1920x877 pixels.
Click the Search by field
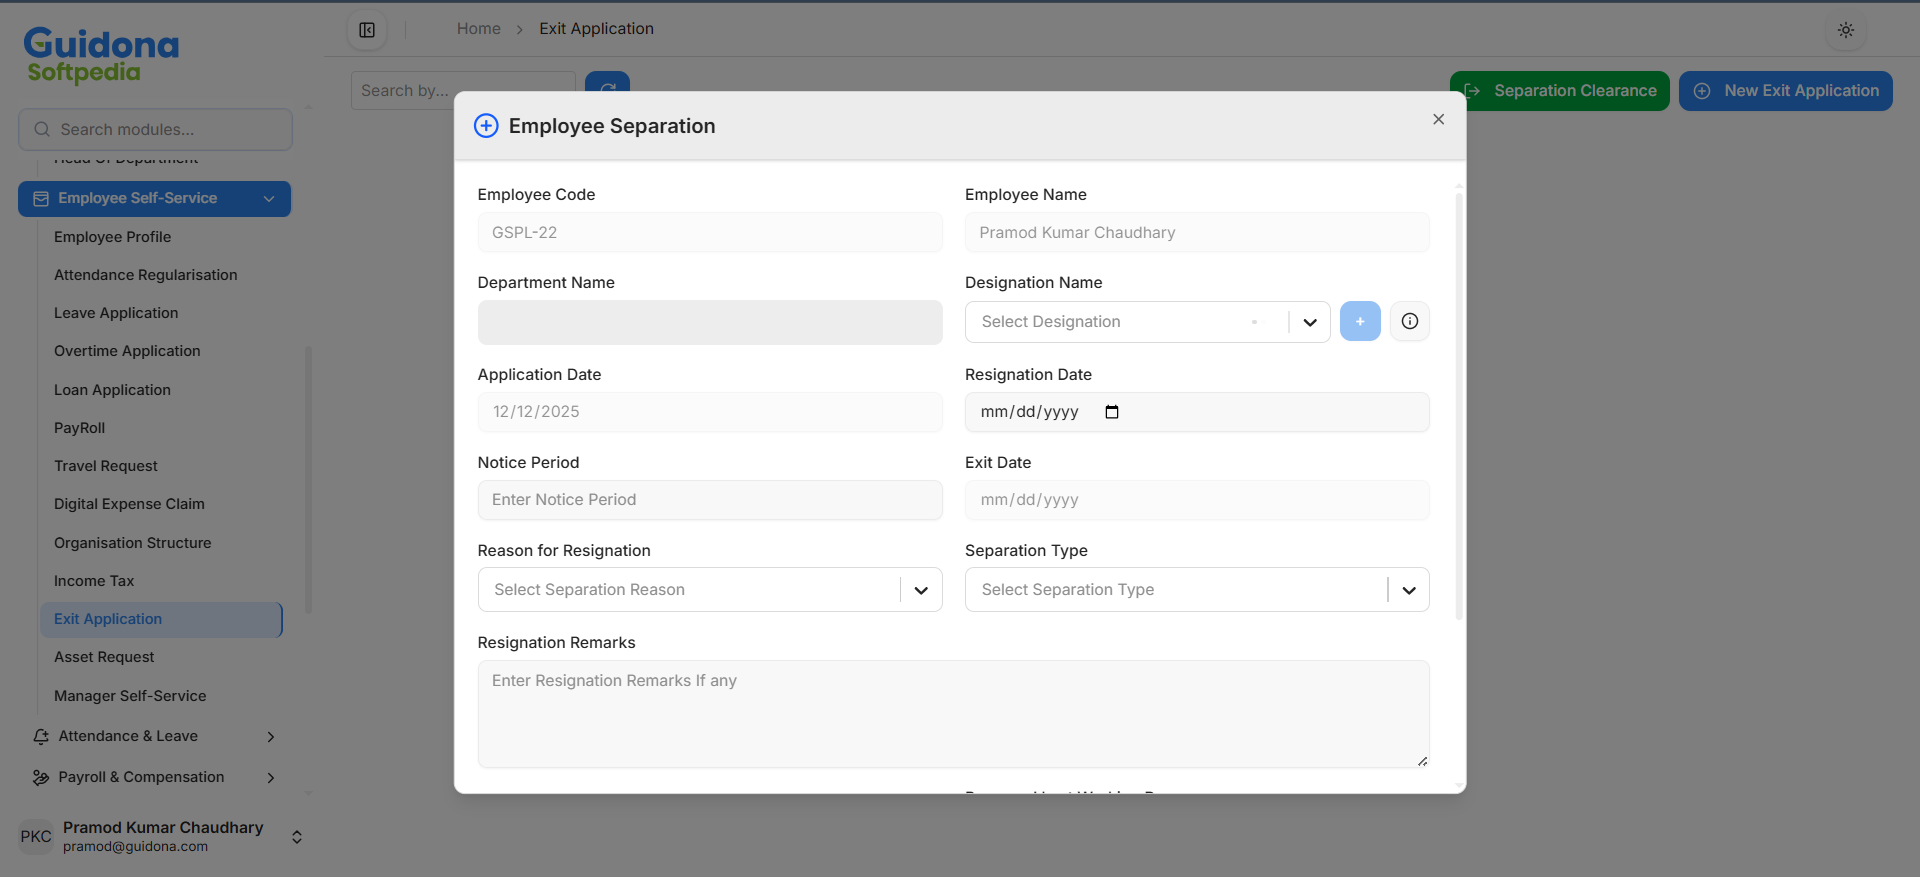(x=463, y=91)
